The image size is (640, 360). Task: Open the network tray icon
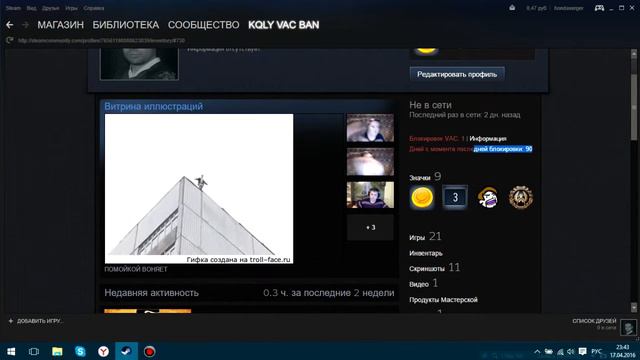(560, 351)
